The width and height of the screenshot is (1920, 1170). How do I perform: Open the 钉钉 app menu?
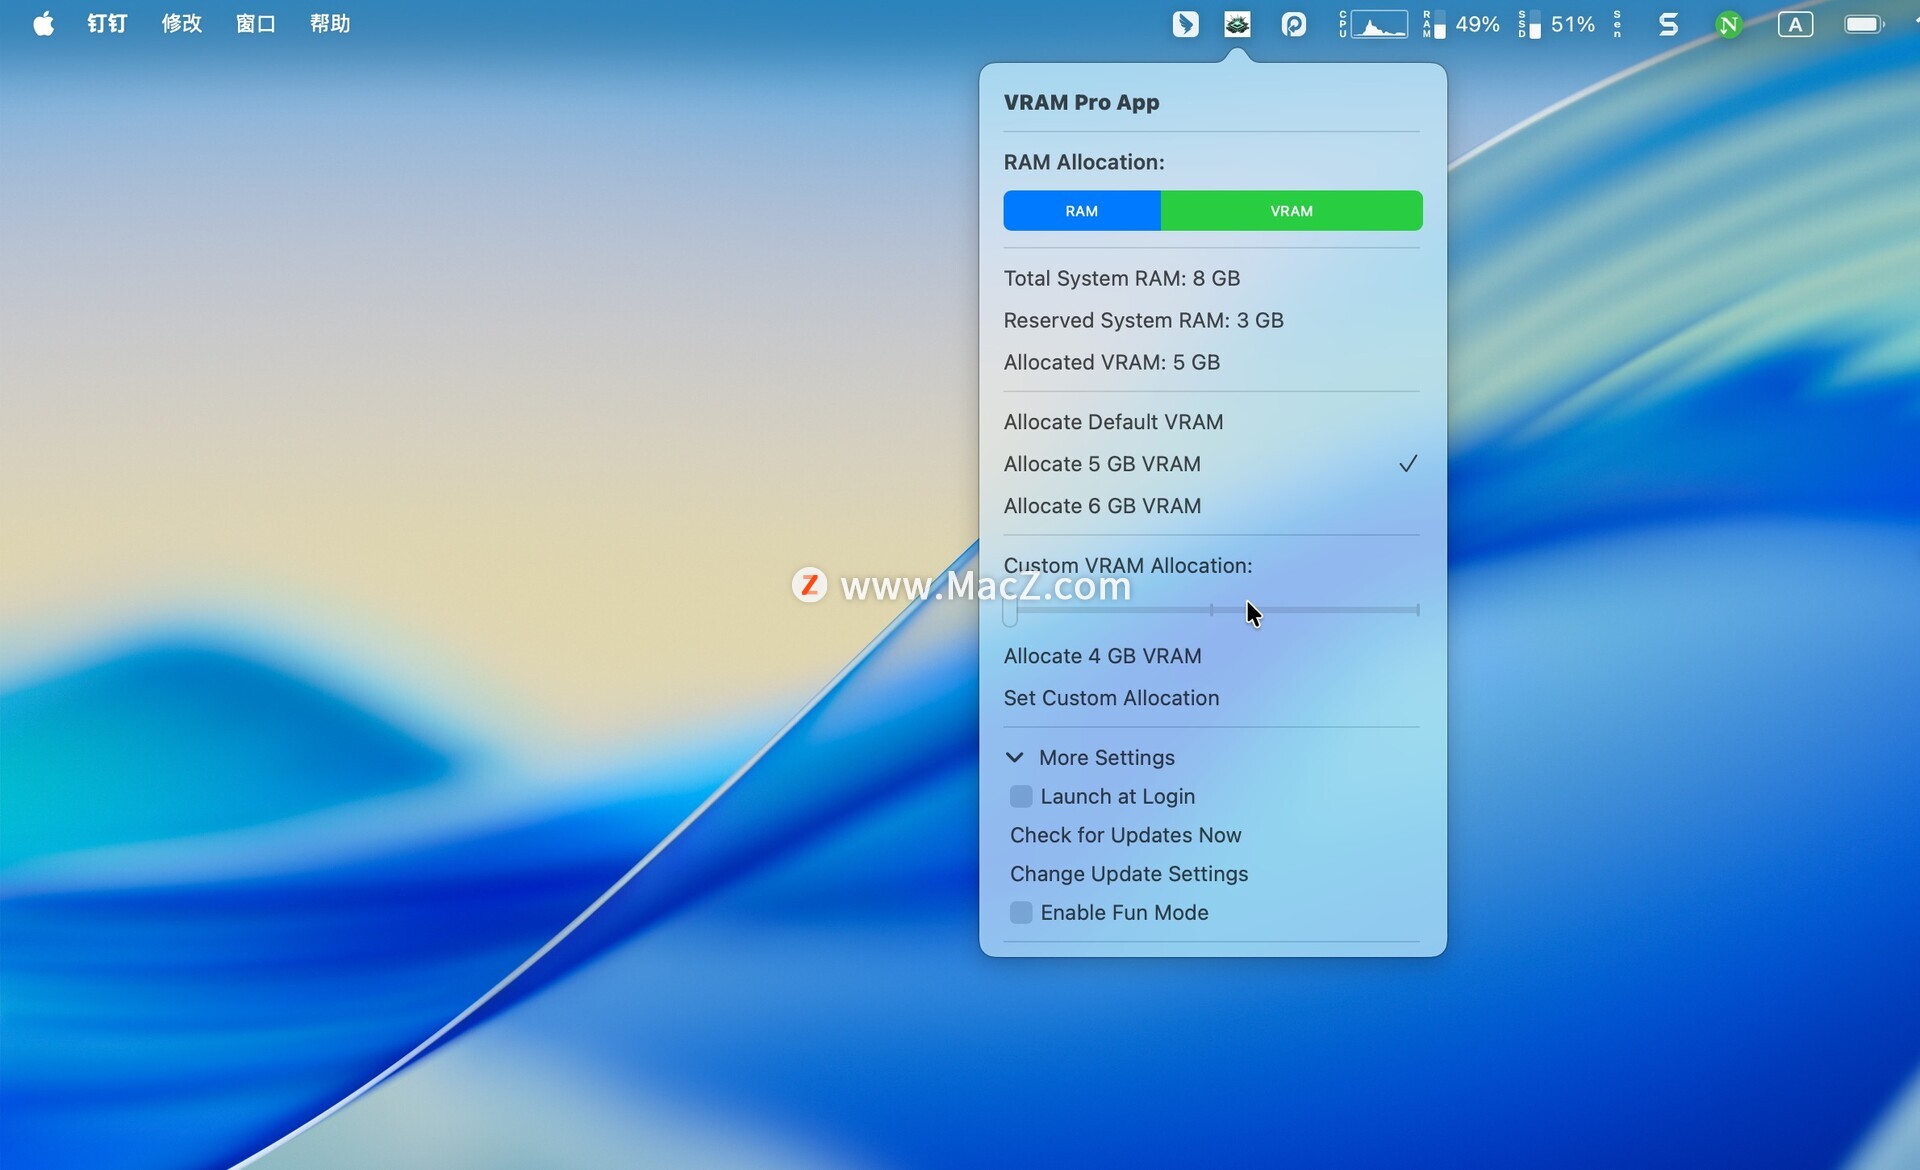click(x=107, y=24)
